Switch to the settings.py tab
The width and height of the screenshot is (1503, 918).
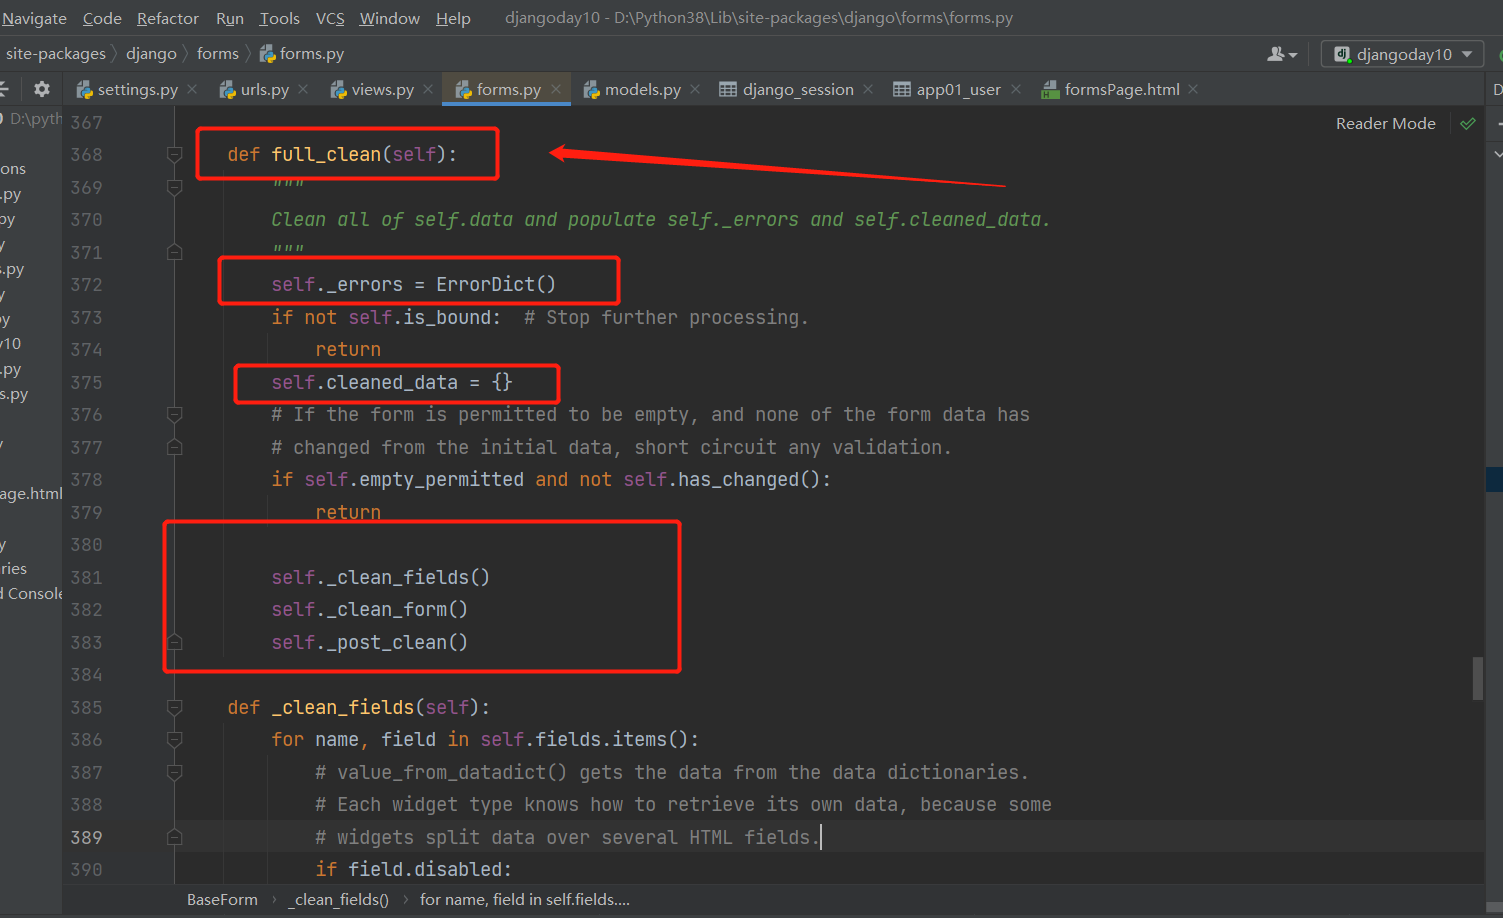pyautogui.click(x=127, y=89)
